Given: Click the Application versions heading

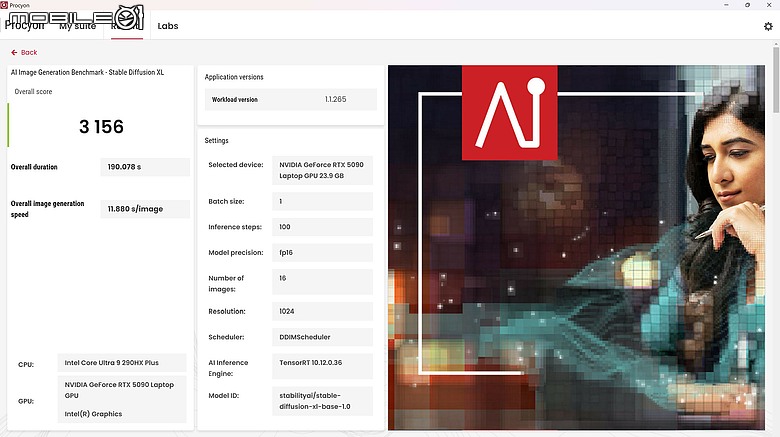Looking at the screenshot, I should click(234, 77).
